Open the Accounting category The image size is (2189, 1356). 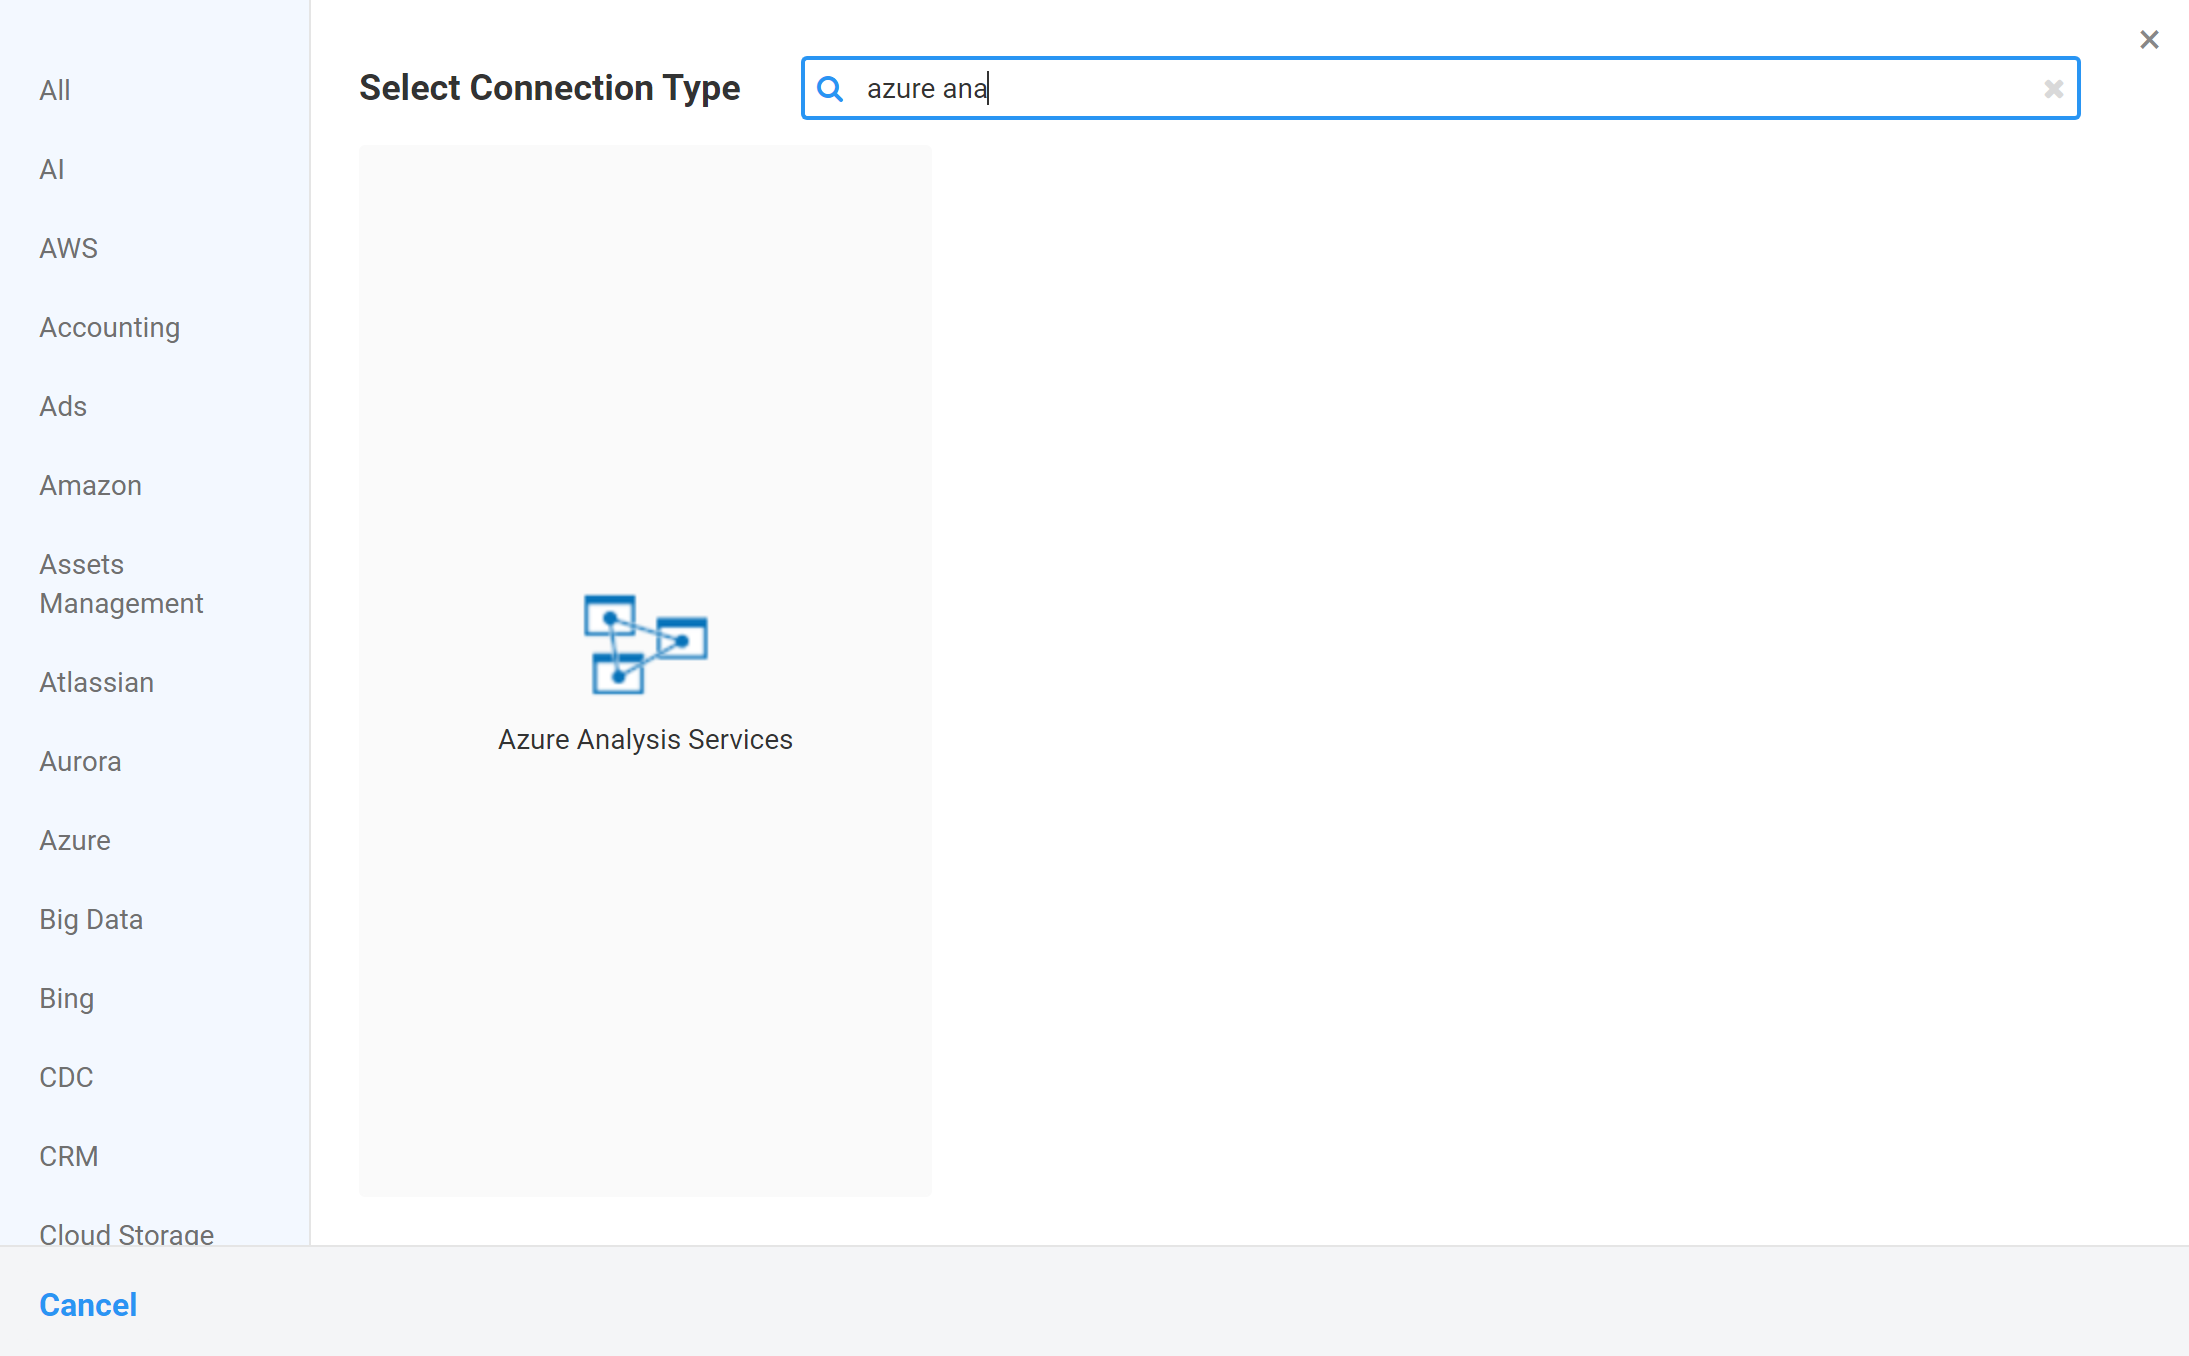click(x=110, y=327)
